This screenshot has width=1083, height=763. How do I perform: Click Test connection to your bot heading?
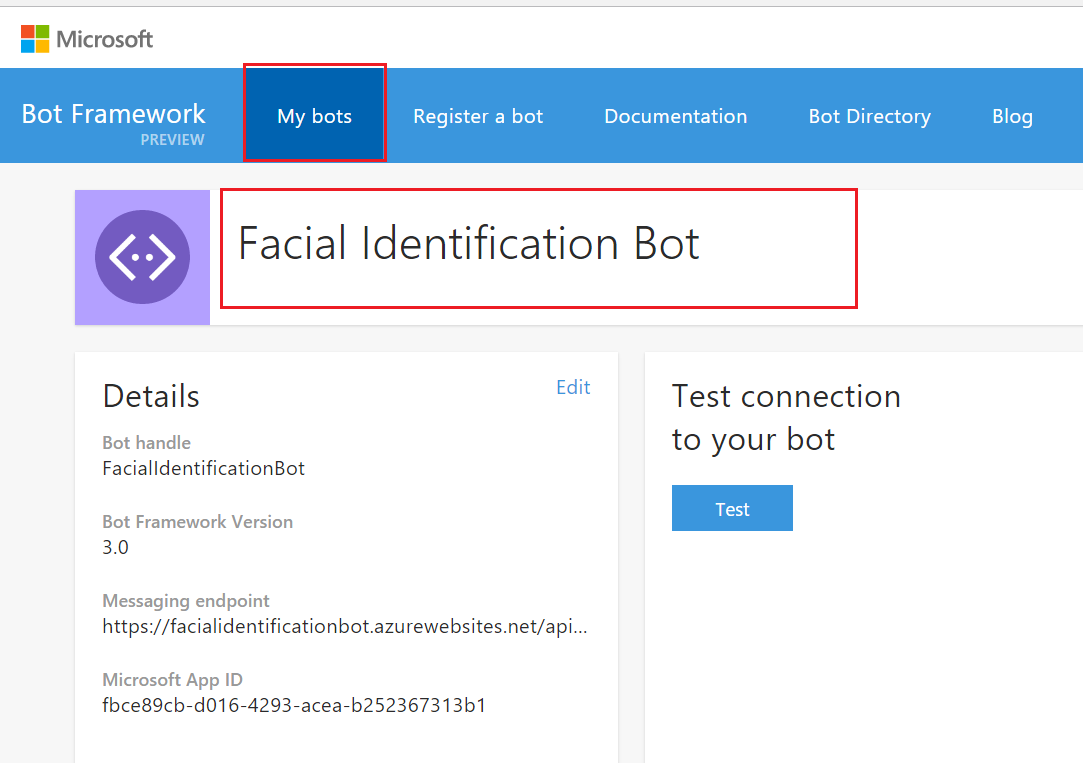coord(786,418)
